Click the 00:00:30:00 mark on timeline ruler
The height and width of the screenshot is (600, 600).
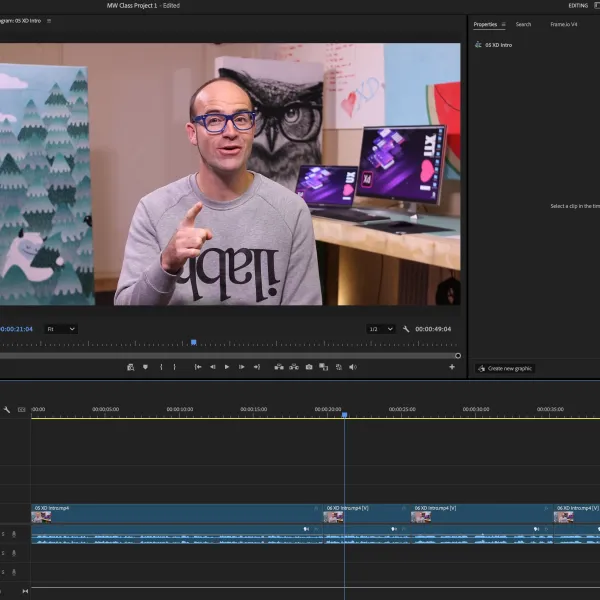pos(476,409)
